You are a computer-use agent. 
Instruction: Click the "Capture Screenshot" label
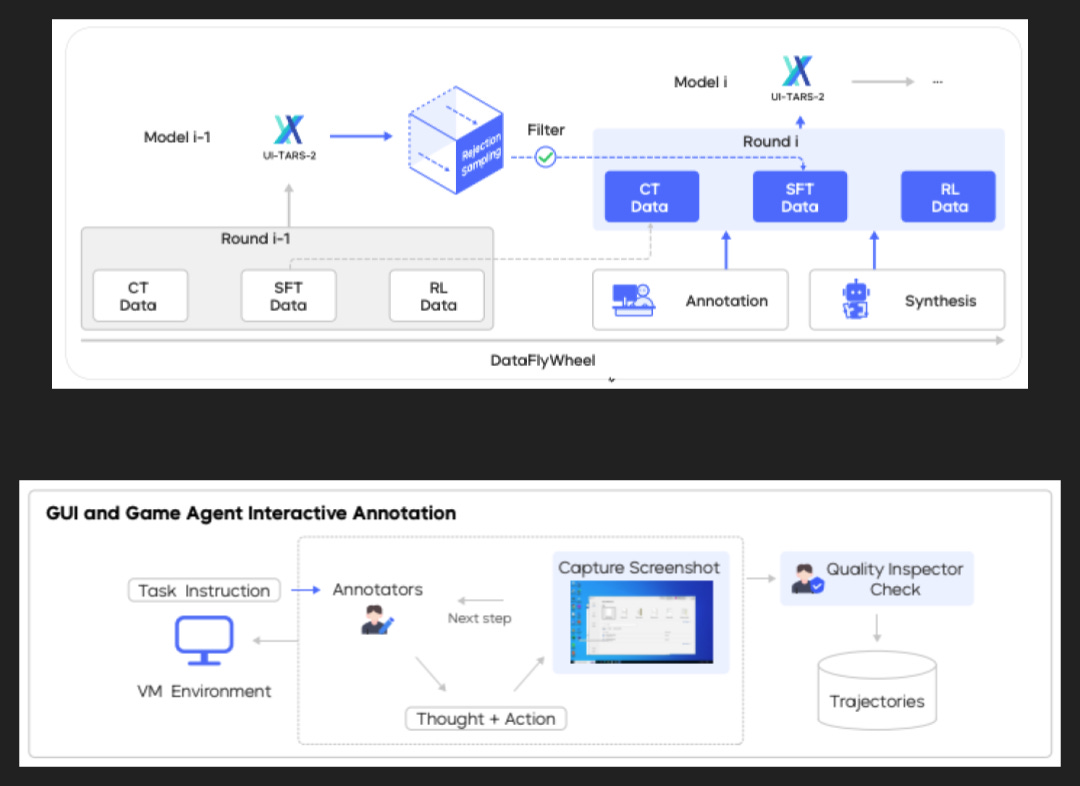pyautogui.click(x=639, y=568)
